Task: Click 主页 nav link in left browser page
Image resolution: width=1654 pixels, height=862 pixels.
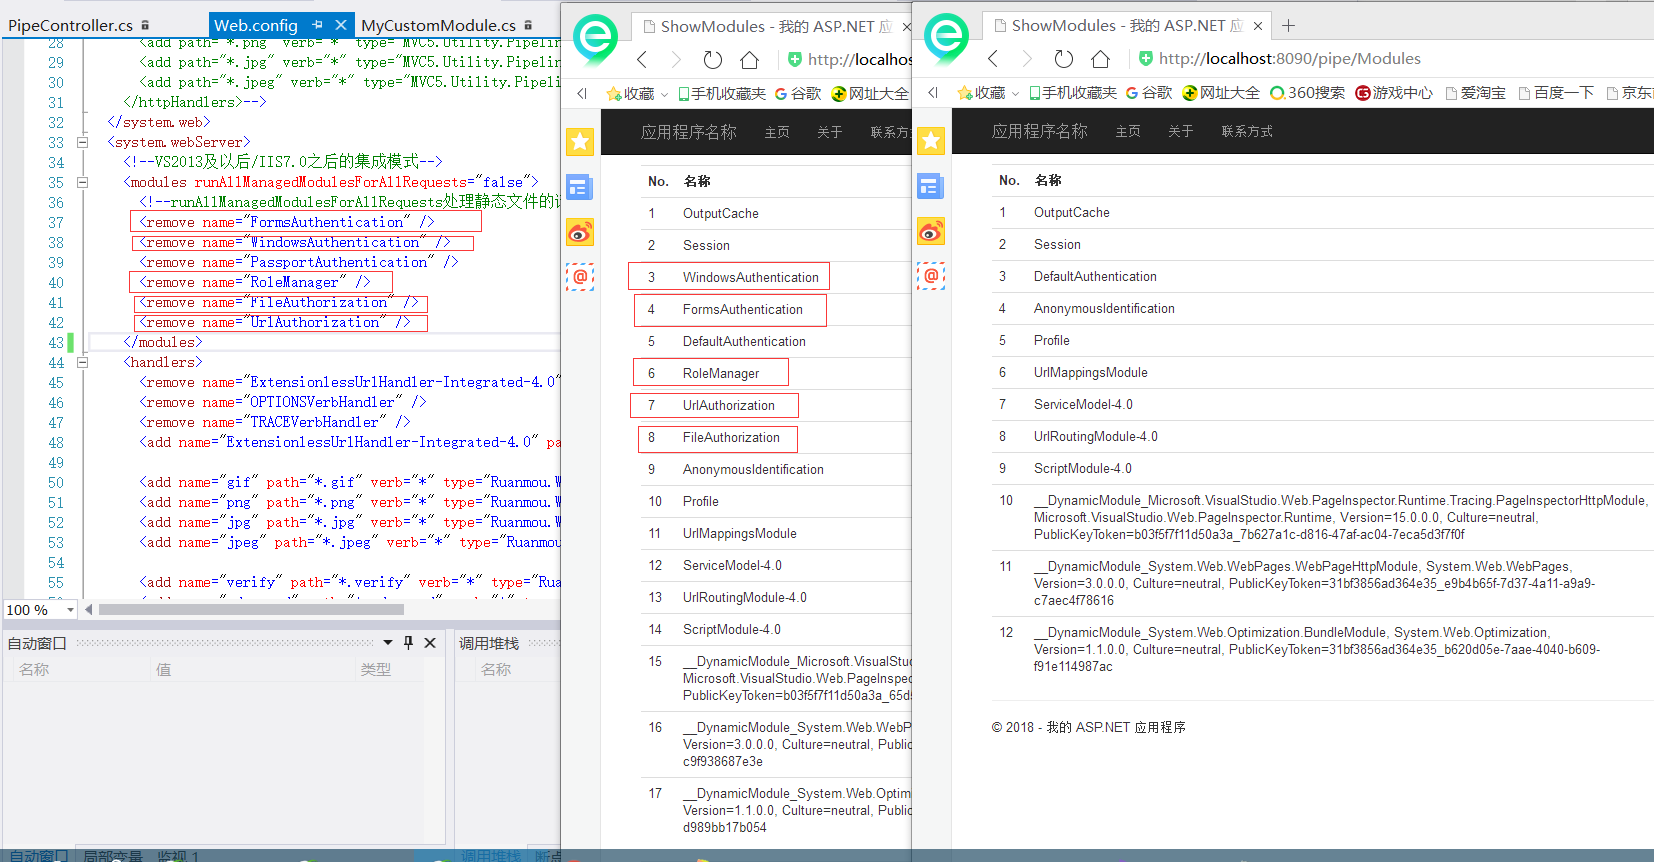Action: pyautogui.click(x=777, y=132)
